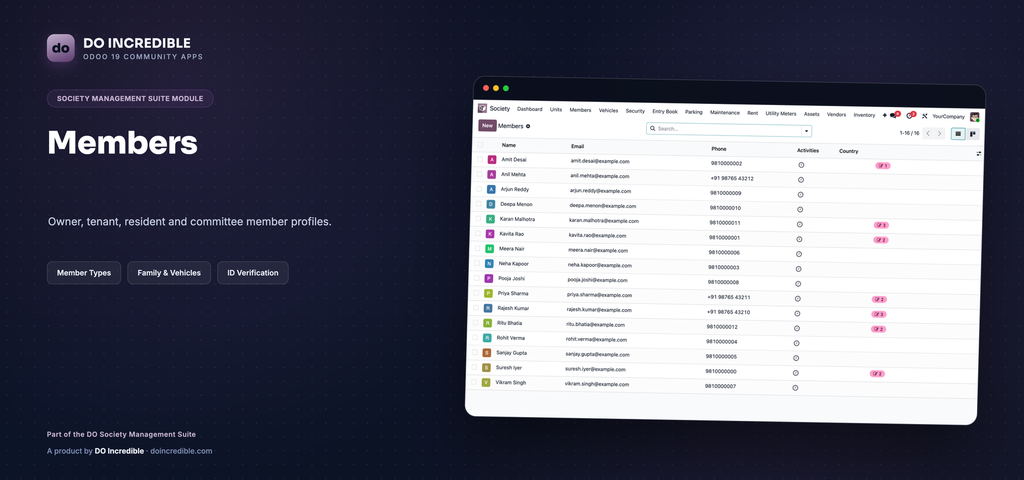Click activity clock for Karan Malhotra
Image resolution: width=1024 pixels, height=480 pixels.
pyautogui.click(x=799, y=224)
